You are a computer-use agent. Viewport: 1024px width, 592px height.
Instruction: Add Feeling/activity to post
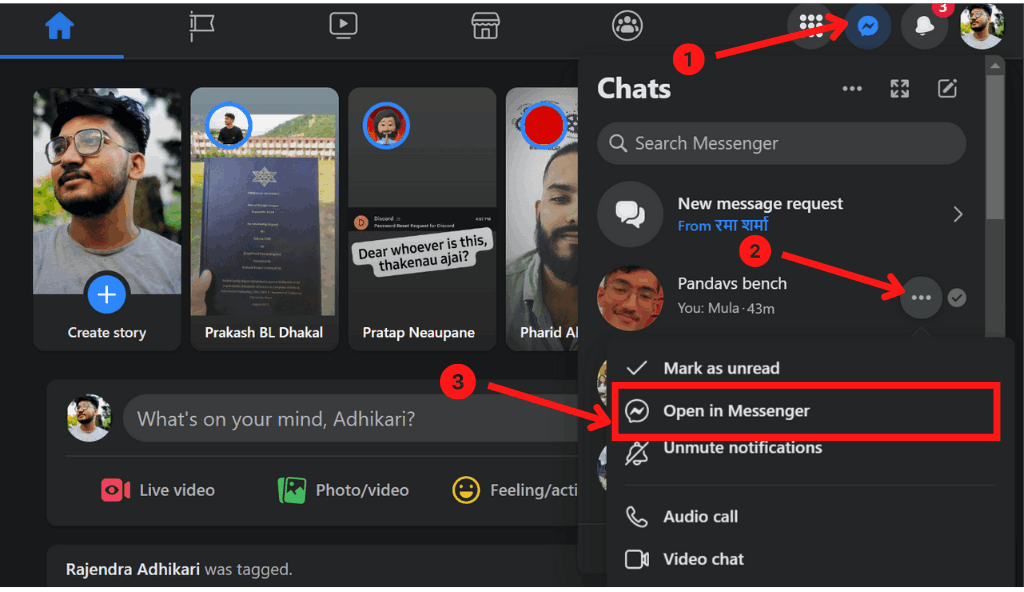point(515,490)
